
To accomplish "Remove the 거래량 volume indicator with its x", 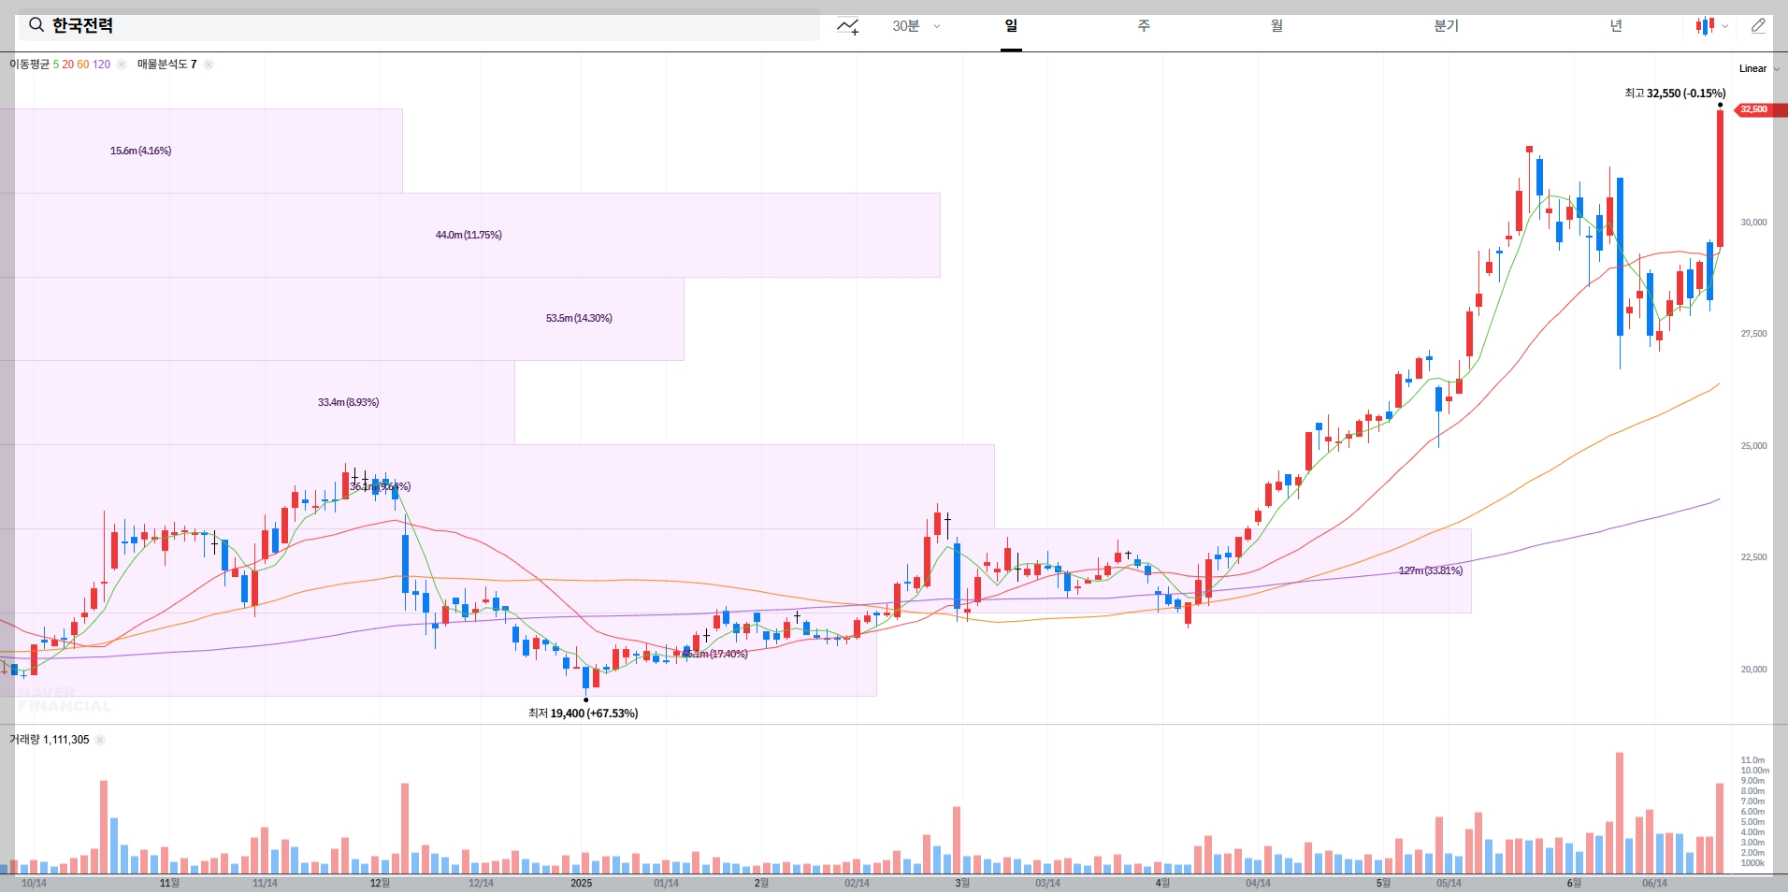I will click(100, 740).
